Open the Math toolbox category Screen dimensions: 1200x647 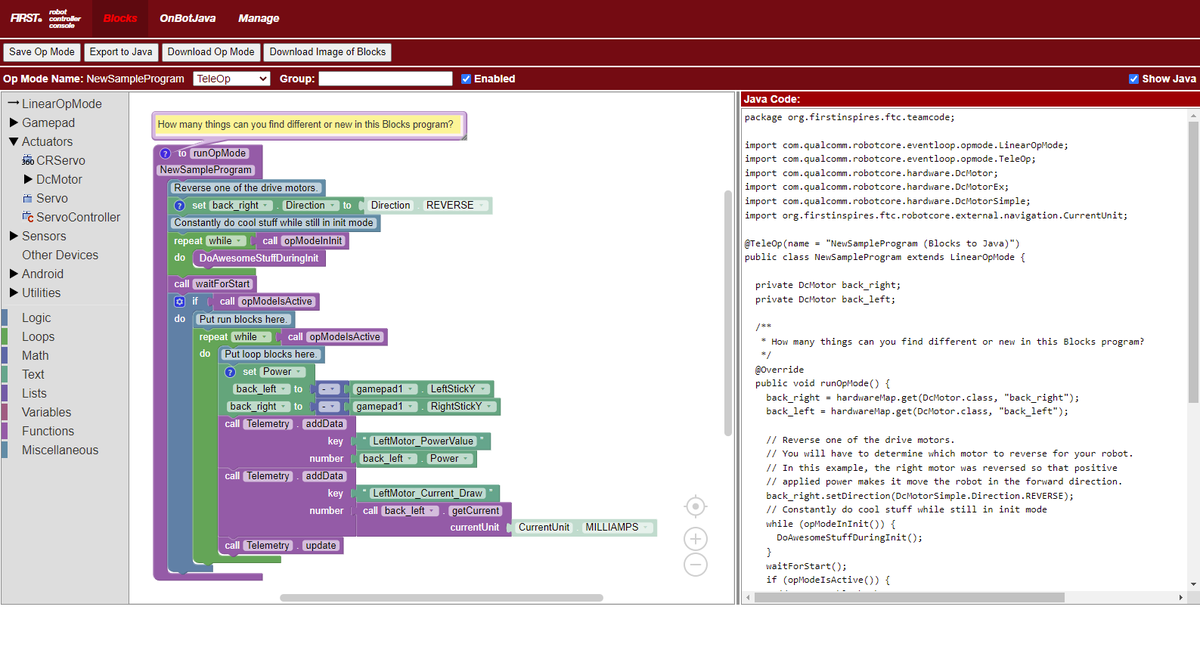(x=35, y=356)
